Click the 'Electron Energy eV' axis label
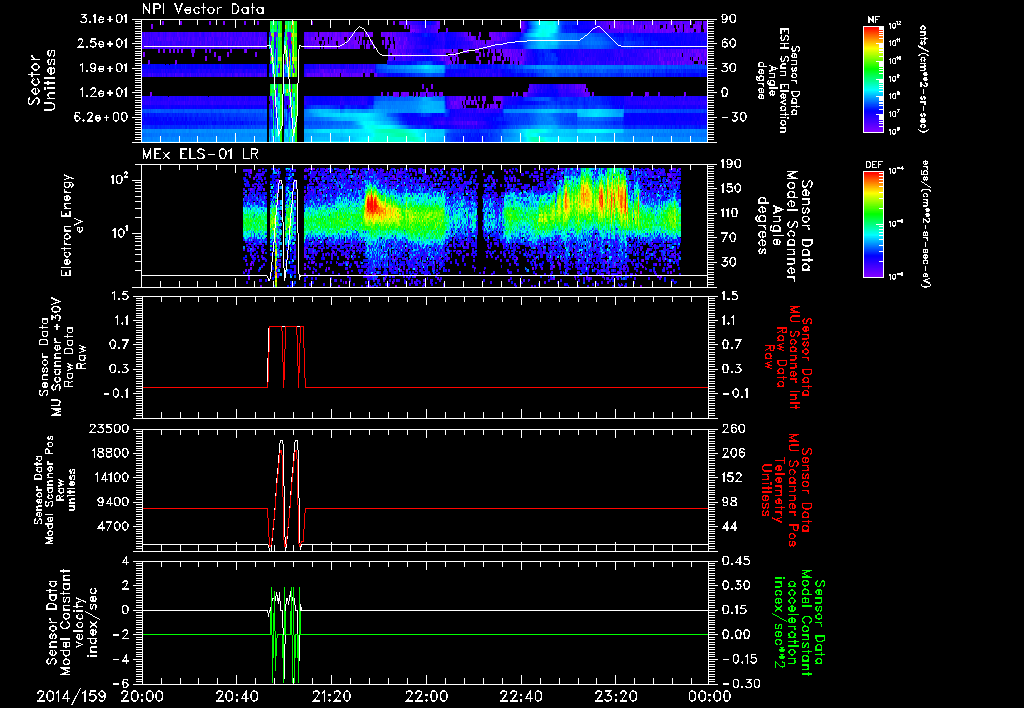This screenshot has width=1024, height=708. click(75, 225)
